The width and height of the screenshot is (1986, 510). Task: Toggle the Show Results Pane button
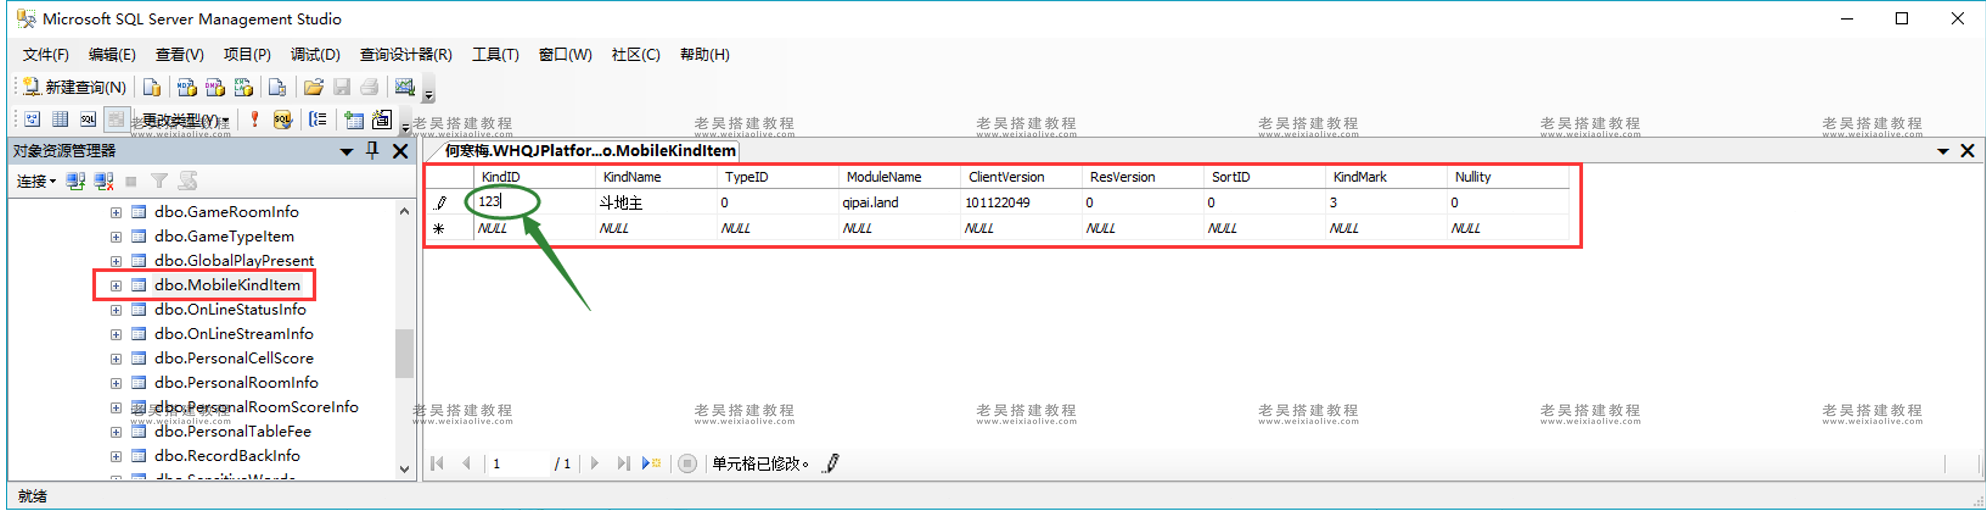(x=116, y=120)
